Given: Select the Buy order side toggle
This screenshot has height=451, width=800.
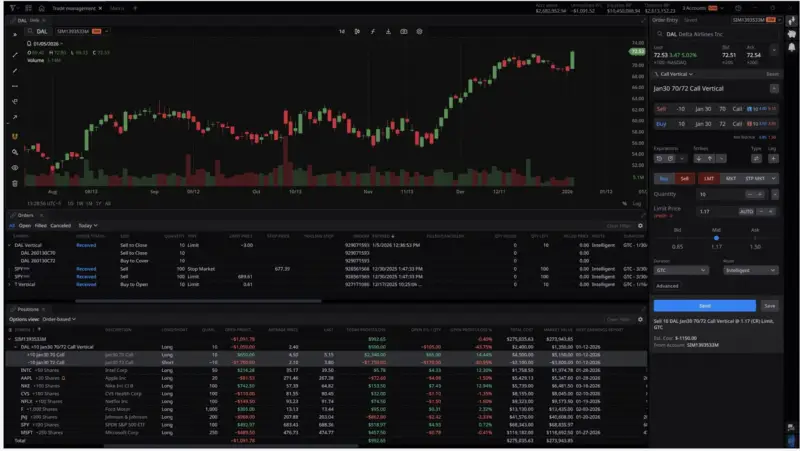Looking at the screenshot, I should click(664, 179).
